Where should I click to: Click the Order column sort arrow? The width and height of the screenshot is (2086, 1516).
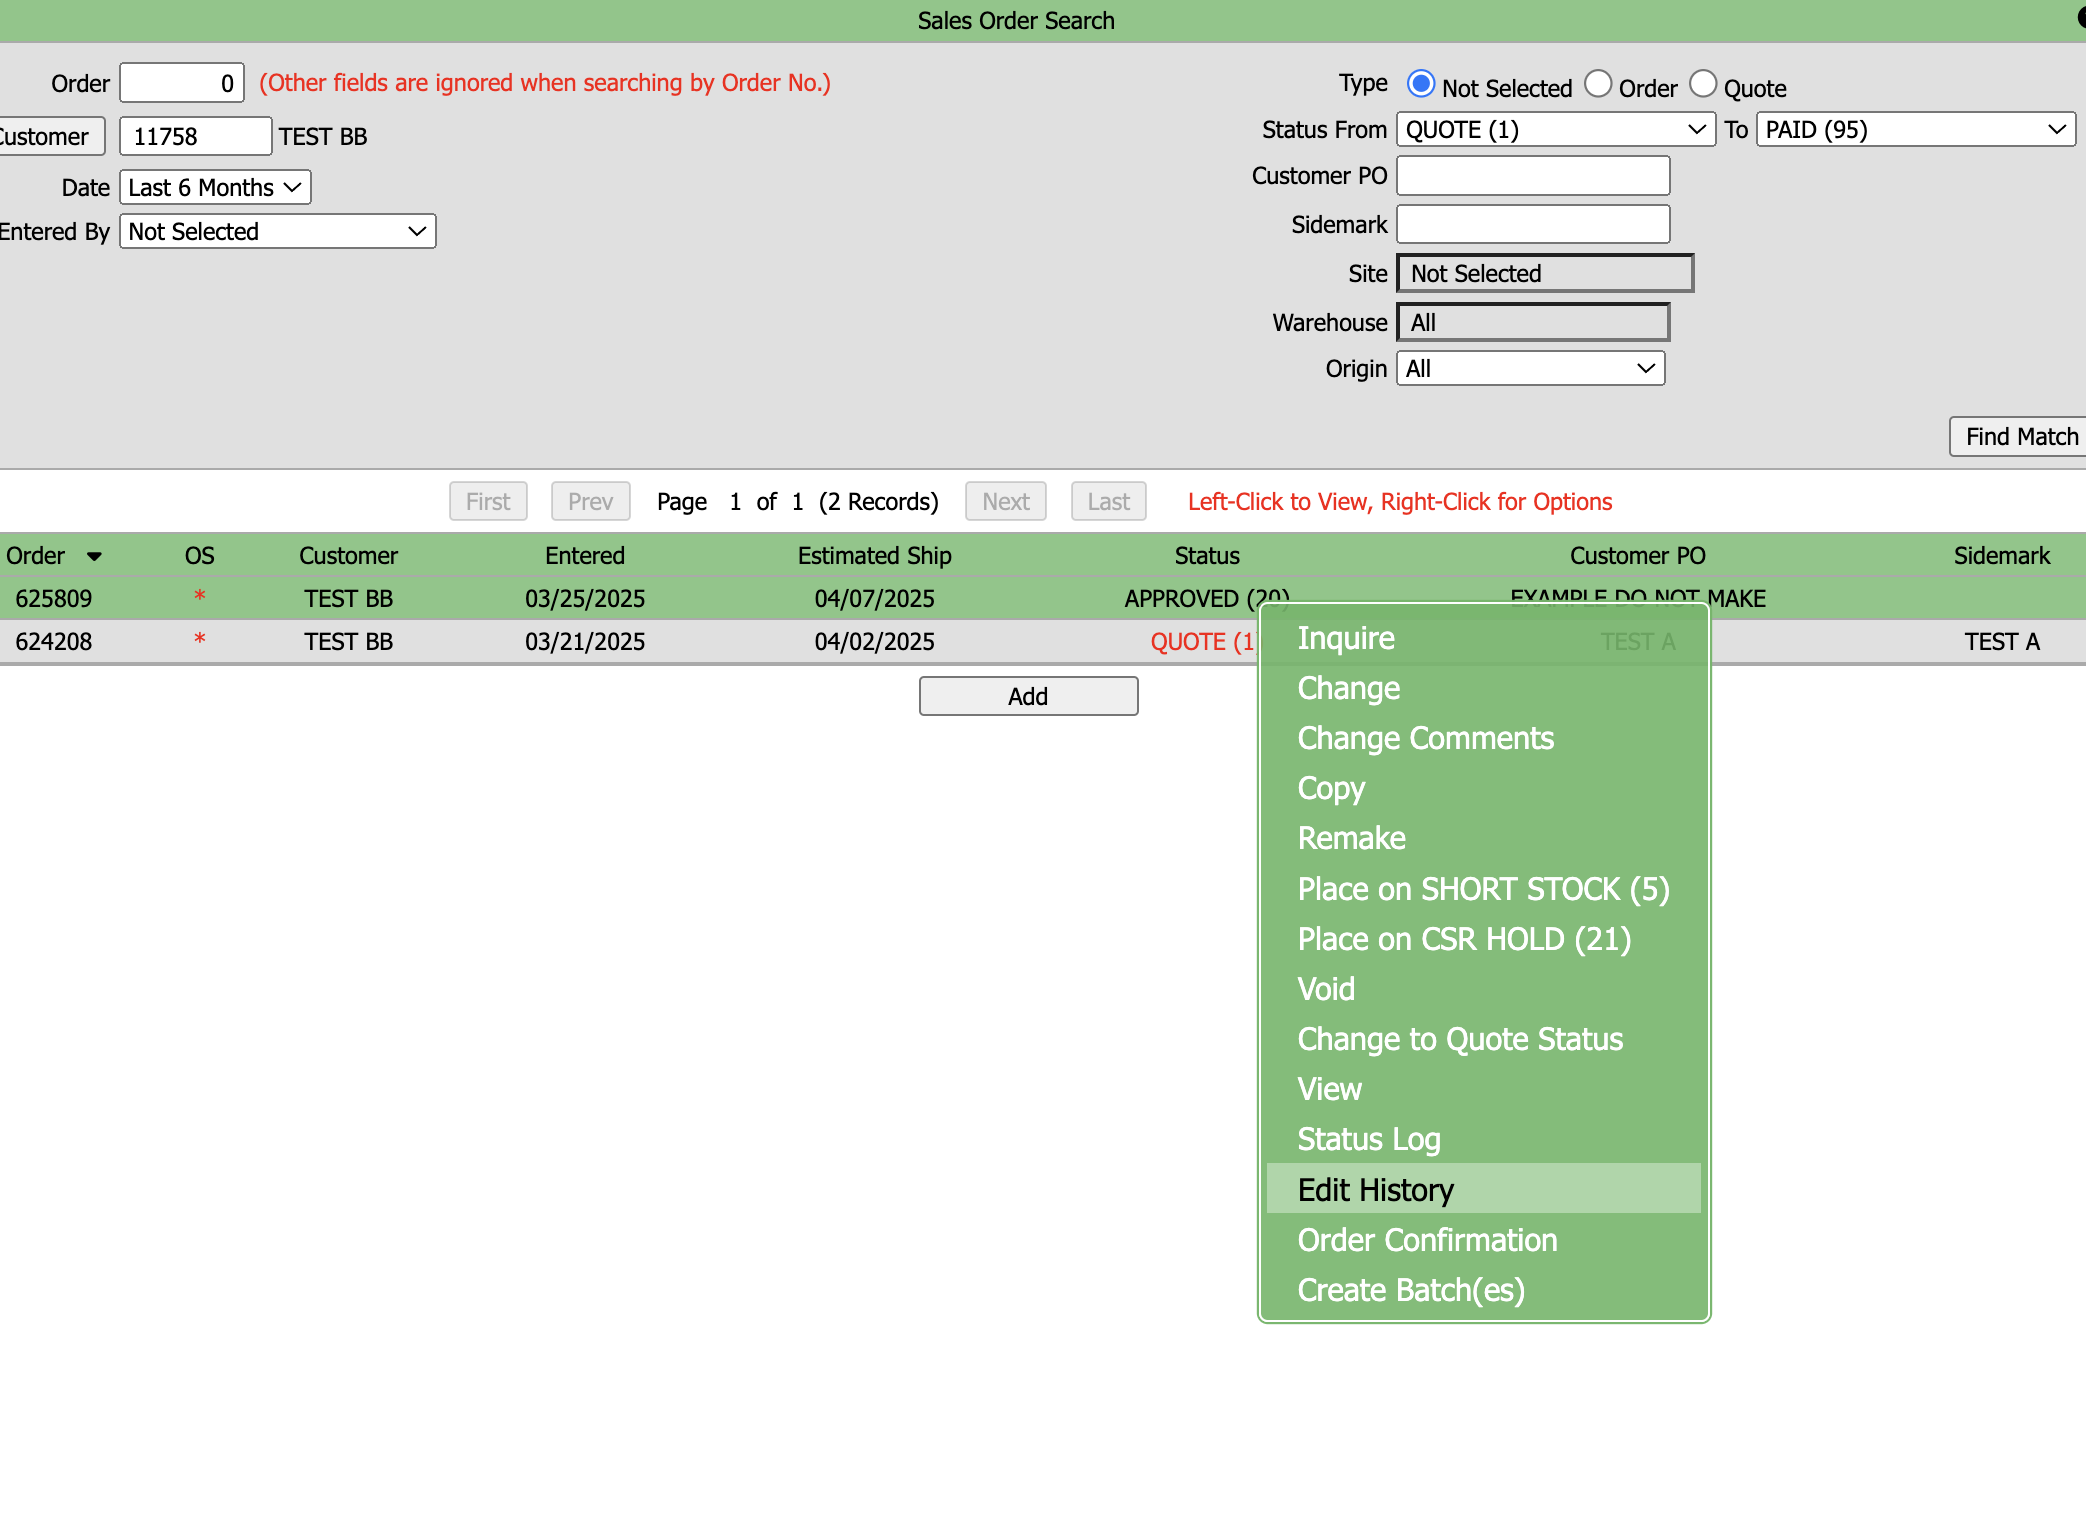click(94, 556)
